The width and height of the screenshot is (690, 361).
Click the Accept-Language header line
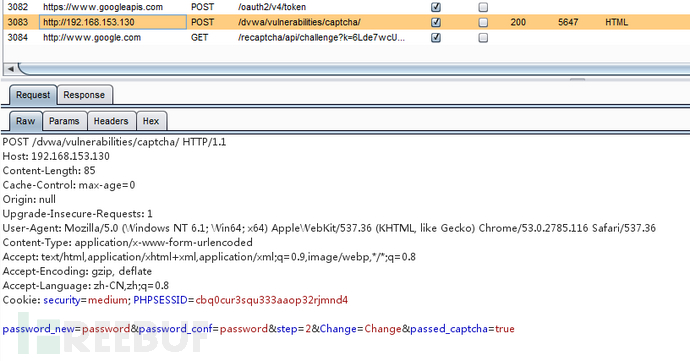tap(86, 286)
